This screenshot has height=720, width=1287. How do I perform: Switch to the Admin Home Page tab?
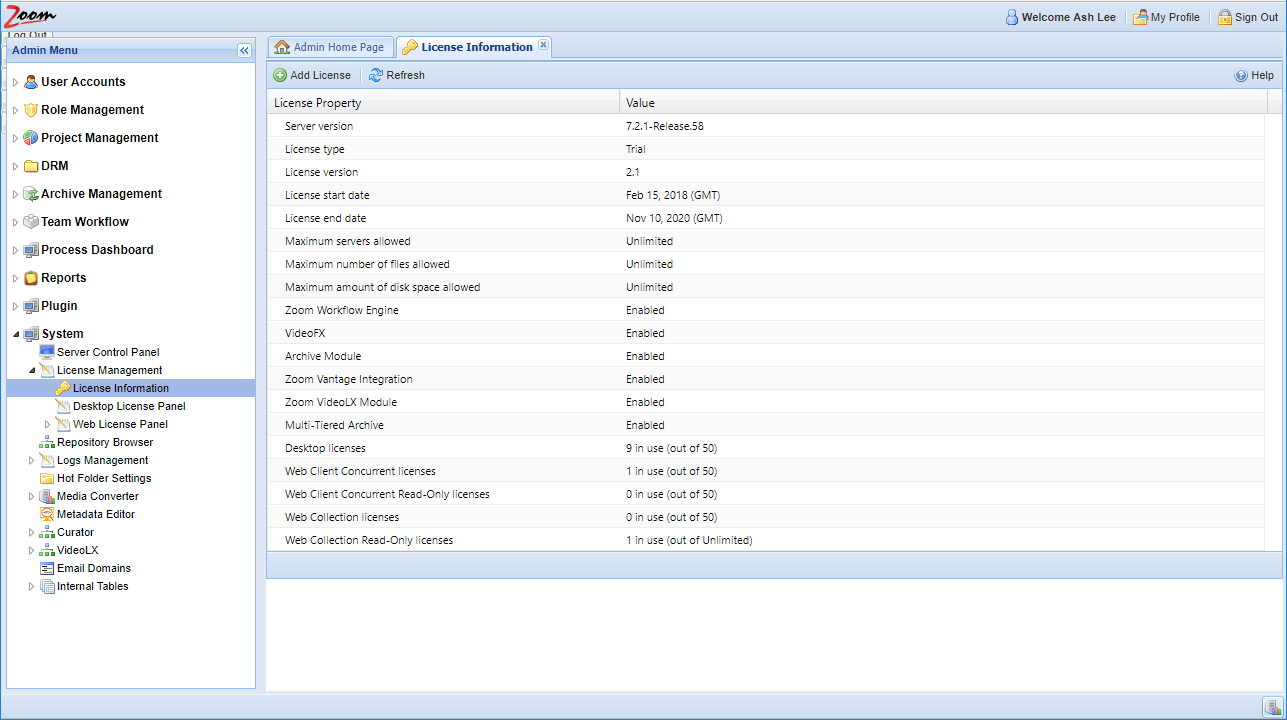330,47
